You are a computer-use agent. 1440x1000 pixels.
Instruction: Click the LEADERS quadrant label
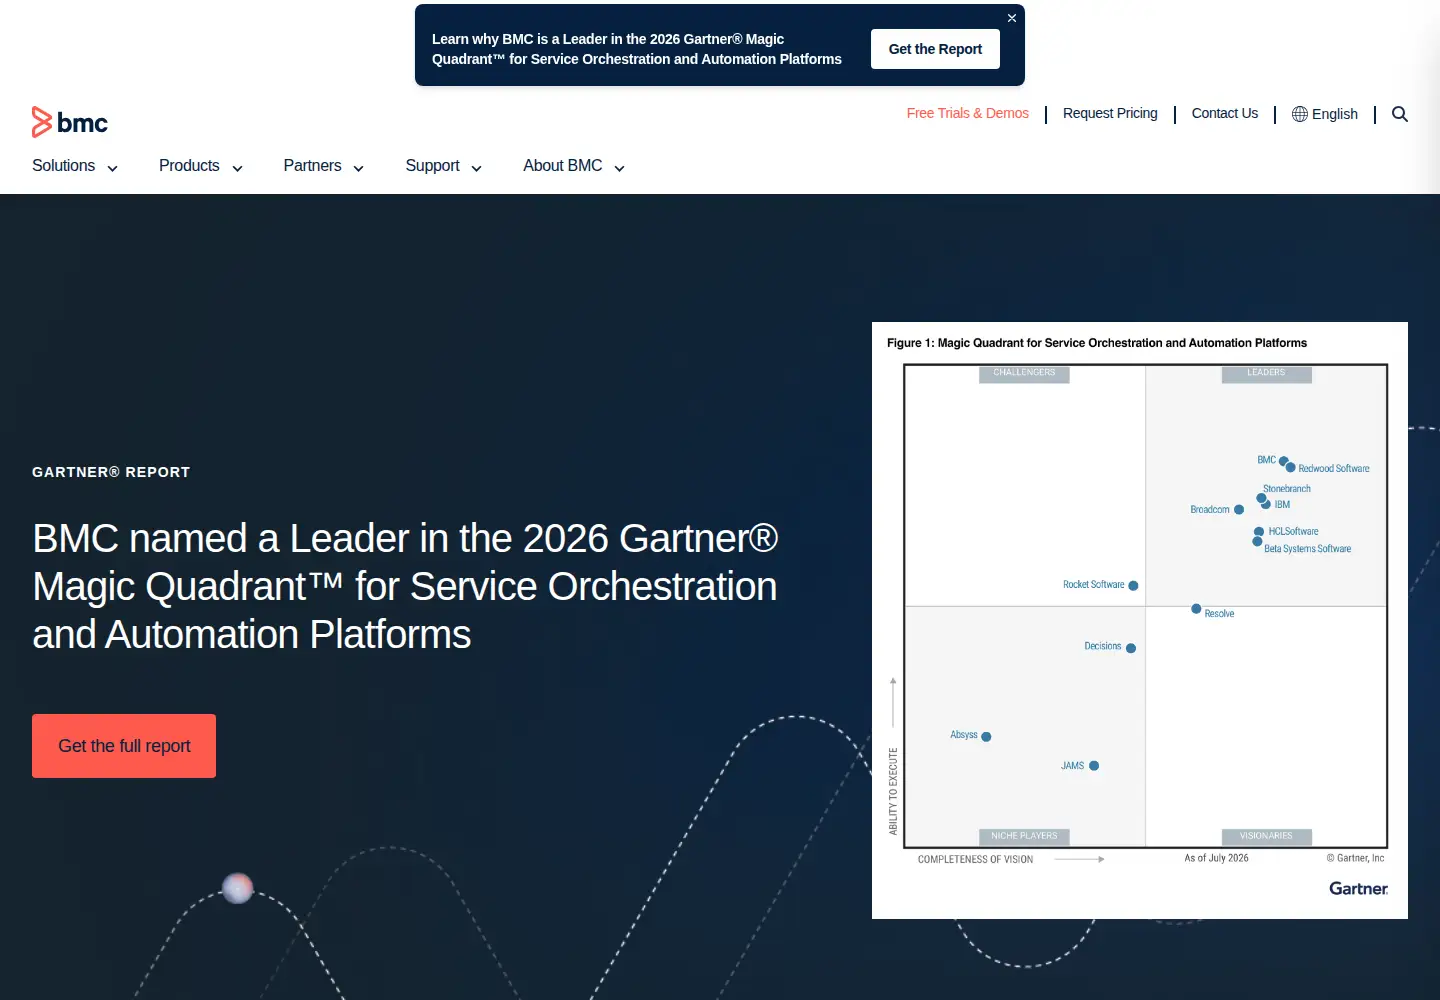[x=1266, y=373]
